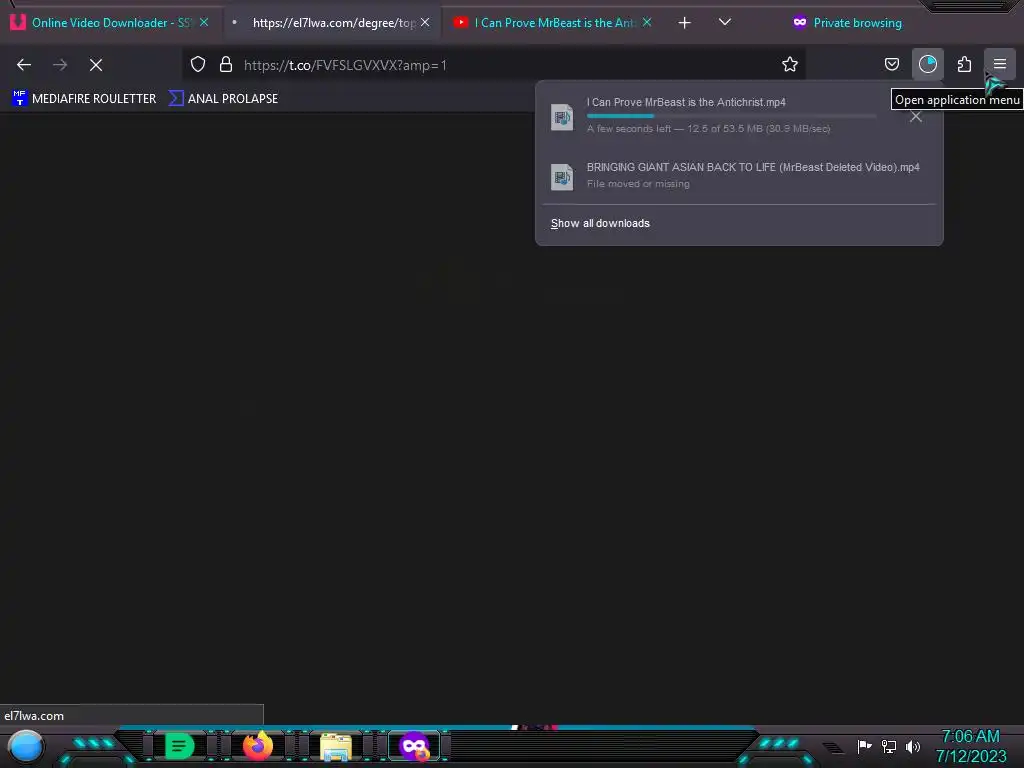Open File Explorer from taskbar
Viewport: 1024px width, 768px height.
tap(336, 747)
